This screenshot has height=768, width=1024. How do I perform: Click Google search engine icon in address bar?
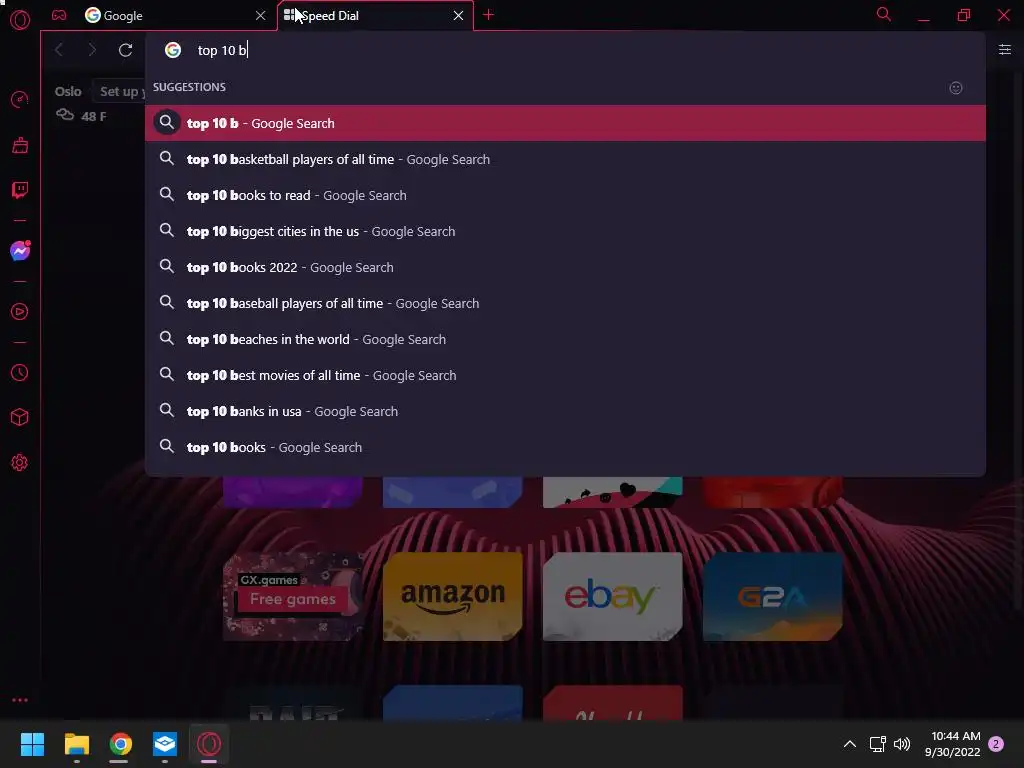(x=172, y=50)
